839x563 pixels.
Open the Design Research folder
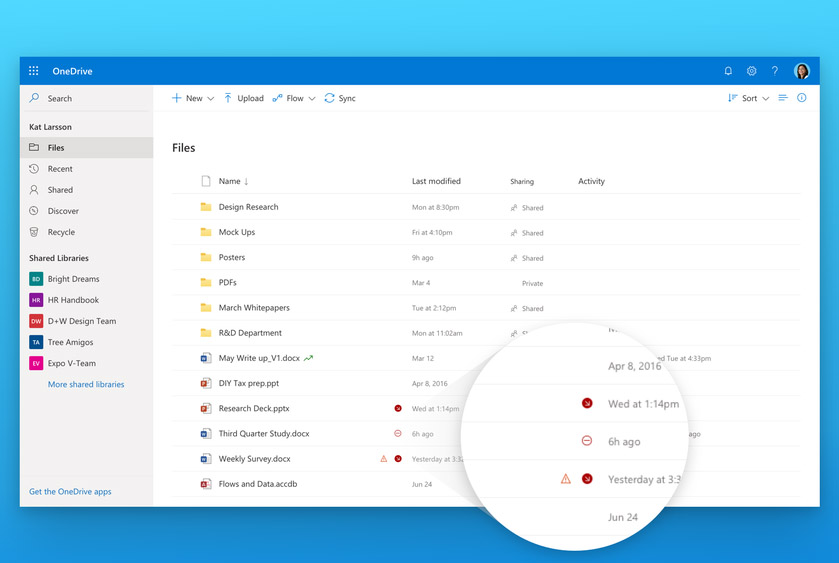pos(248,207)
